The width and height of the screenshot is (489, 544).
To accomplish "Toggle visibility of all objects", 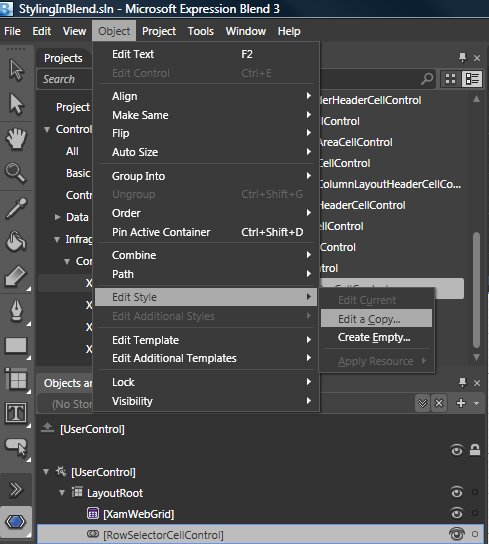I will tap(457, 450).
